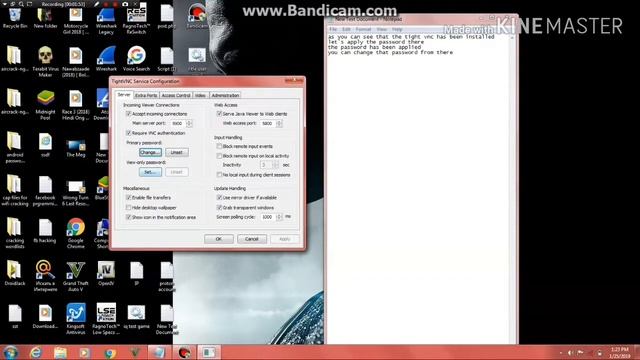Launch the Voice Search Google icon

136,59
